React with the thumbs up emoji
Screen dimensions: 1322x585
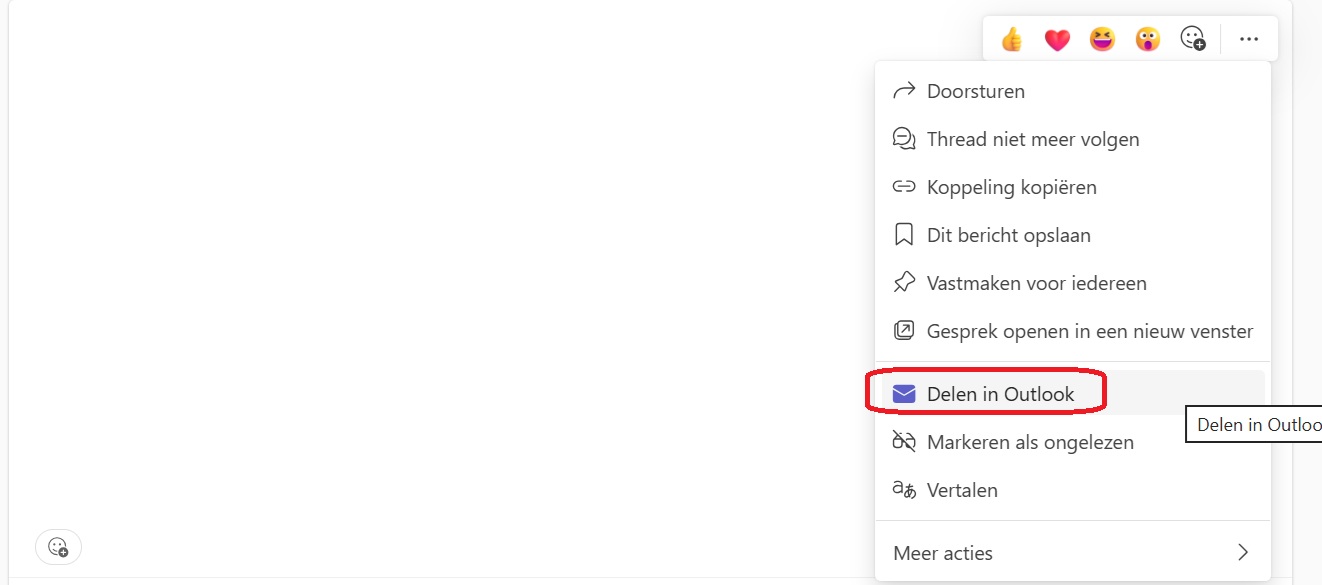1012,39
